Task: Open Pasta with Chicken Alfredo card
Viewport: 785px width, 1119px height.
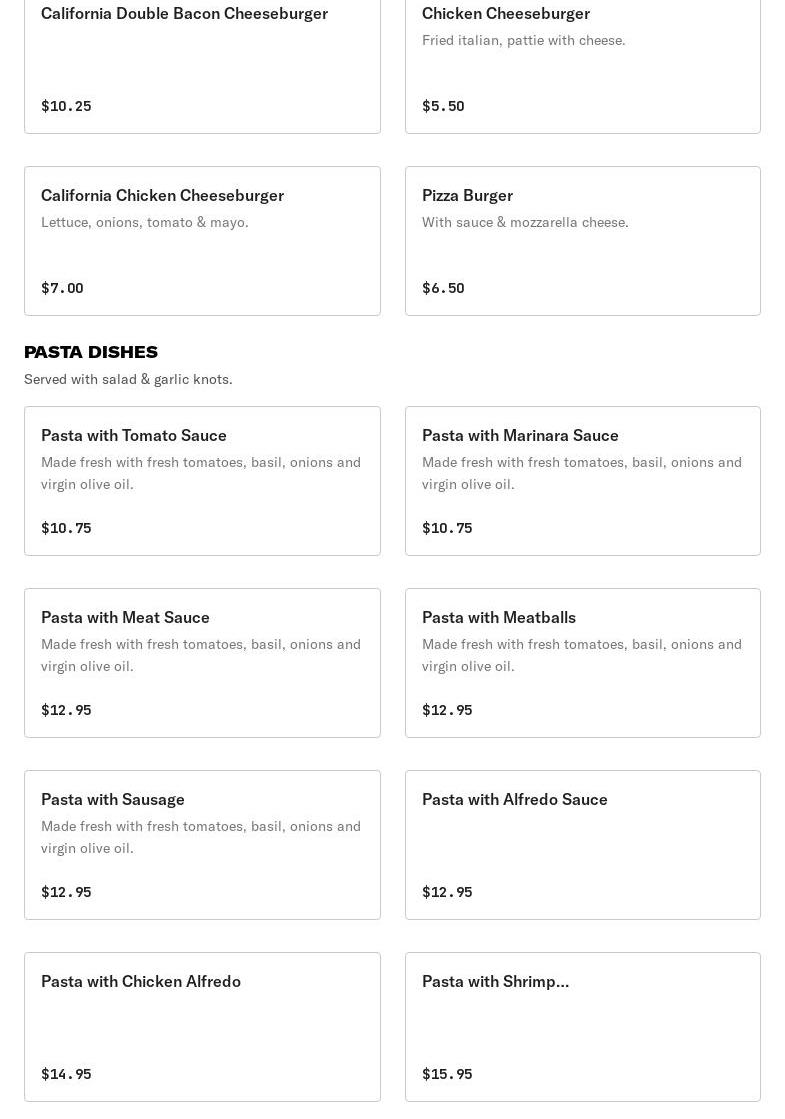Action: (202, 1027)
